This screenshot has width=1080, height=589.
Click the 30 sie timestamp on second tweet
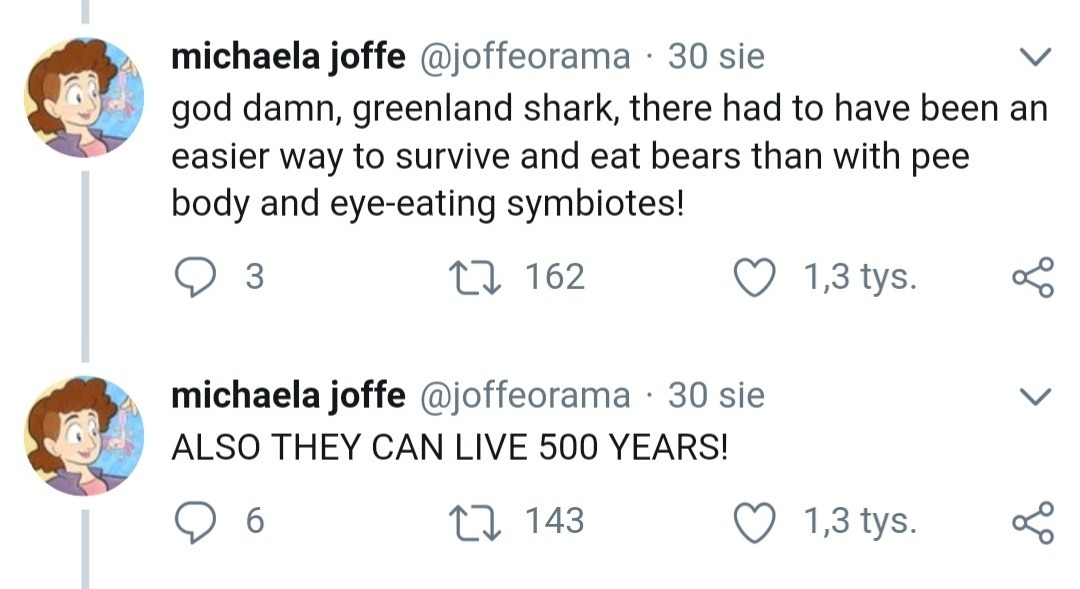(716, 396)
